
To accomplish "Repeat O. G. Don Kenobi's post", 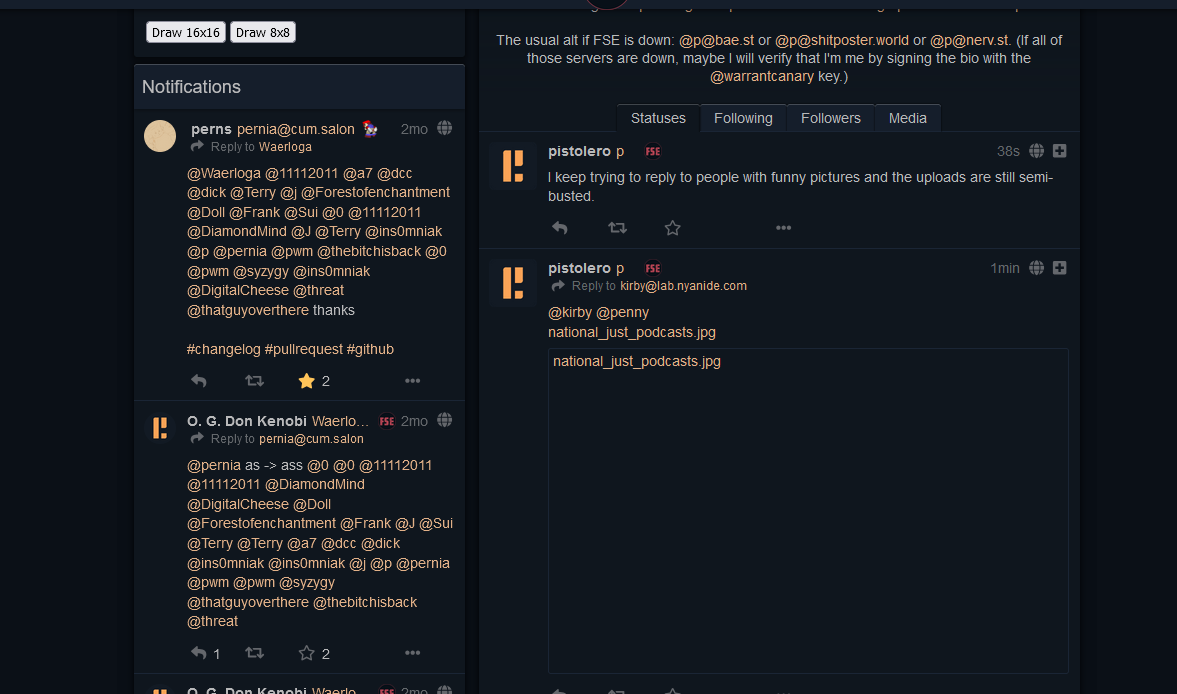I will coord(254,653).
